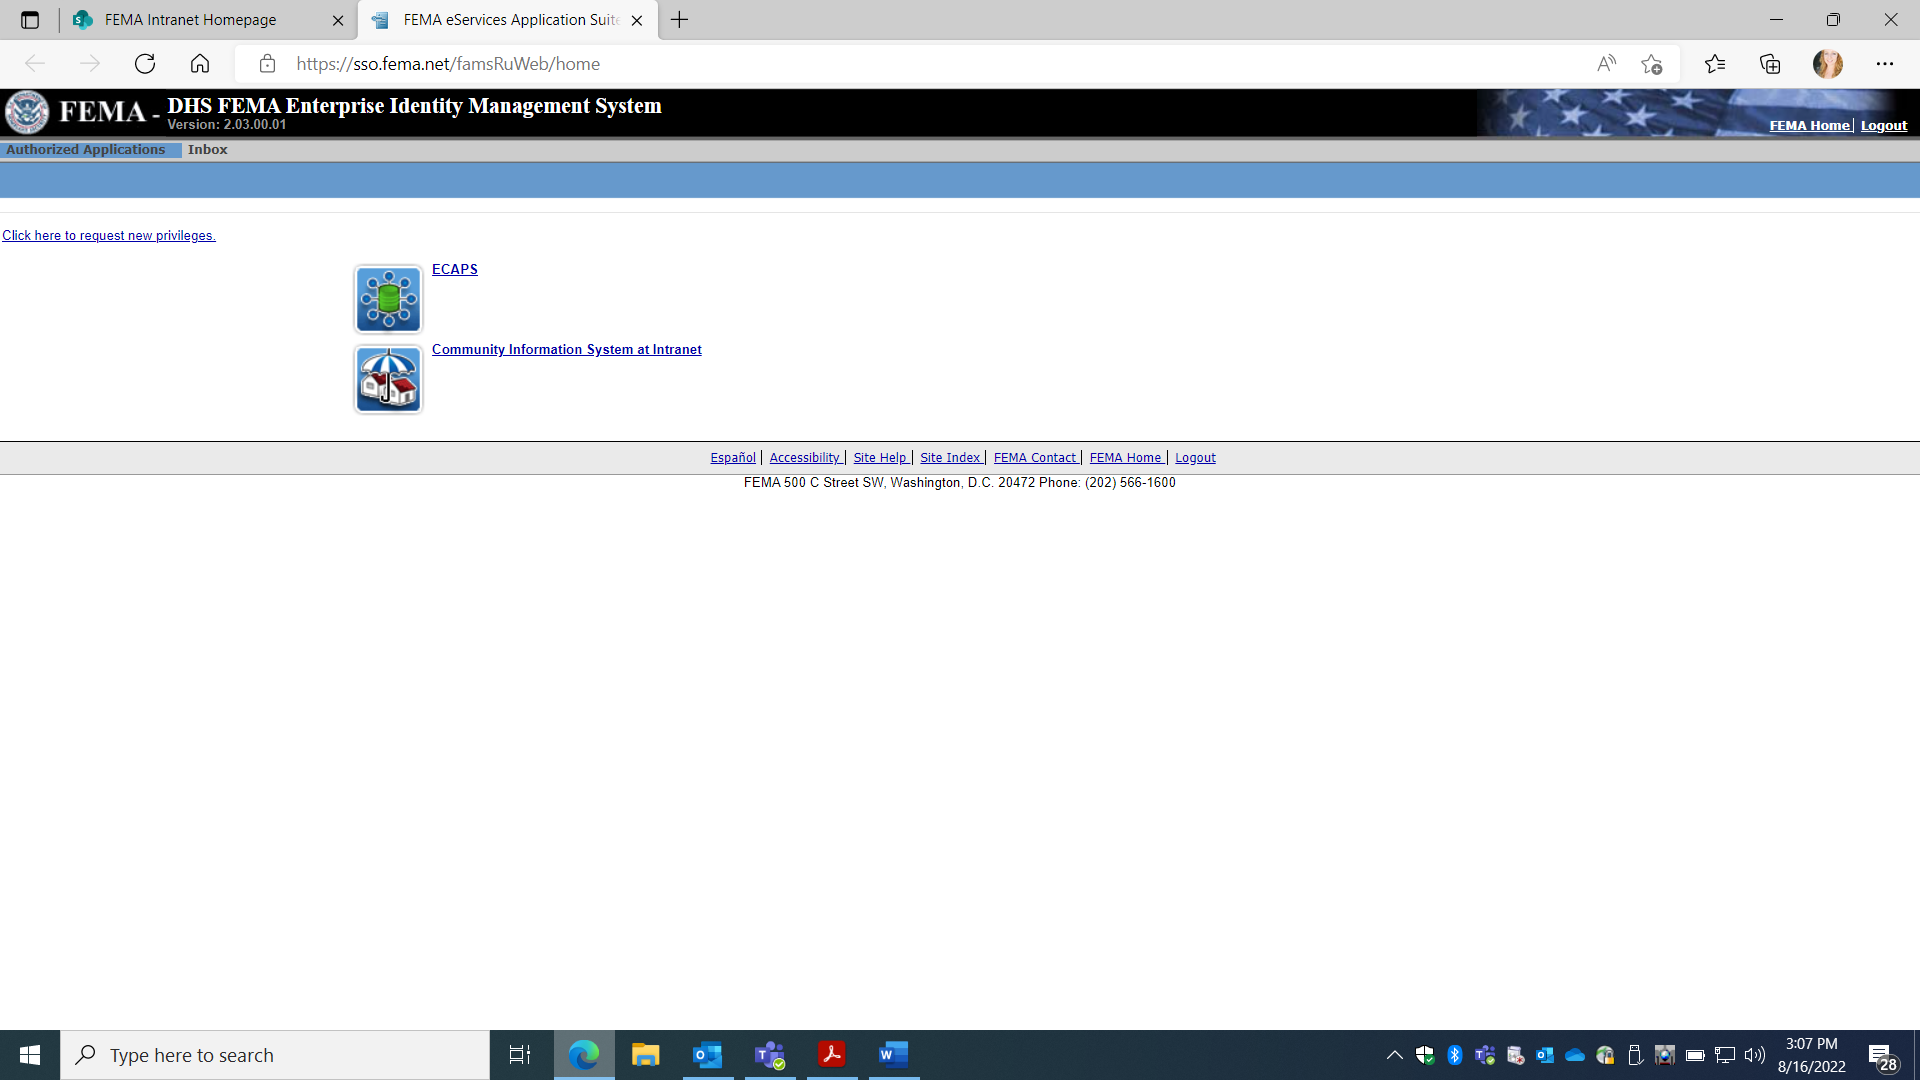The width and height of the screenshot is (1920, 1080).
Task: Open the tab actions menu button
Action: tap(30, 20)
